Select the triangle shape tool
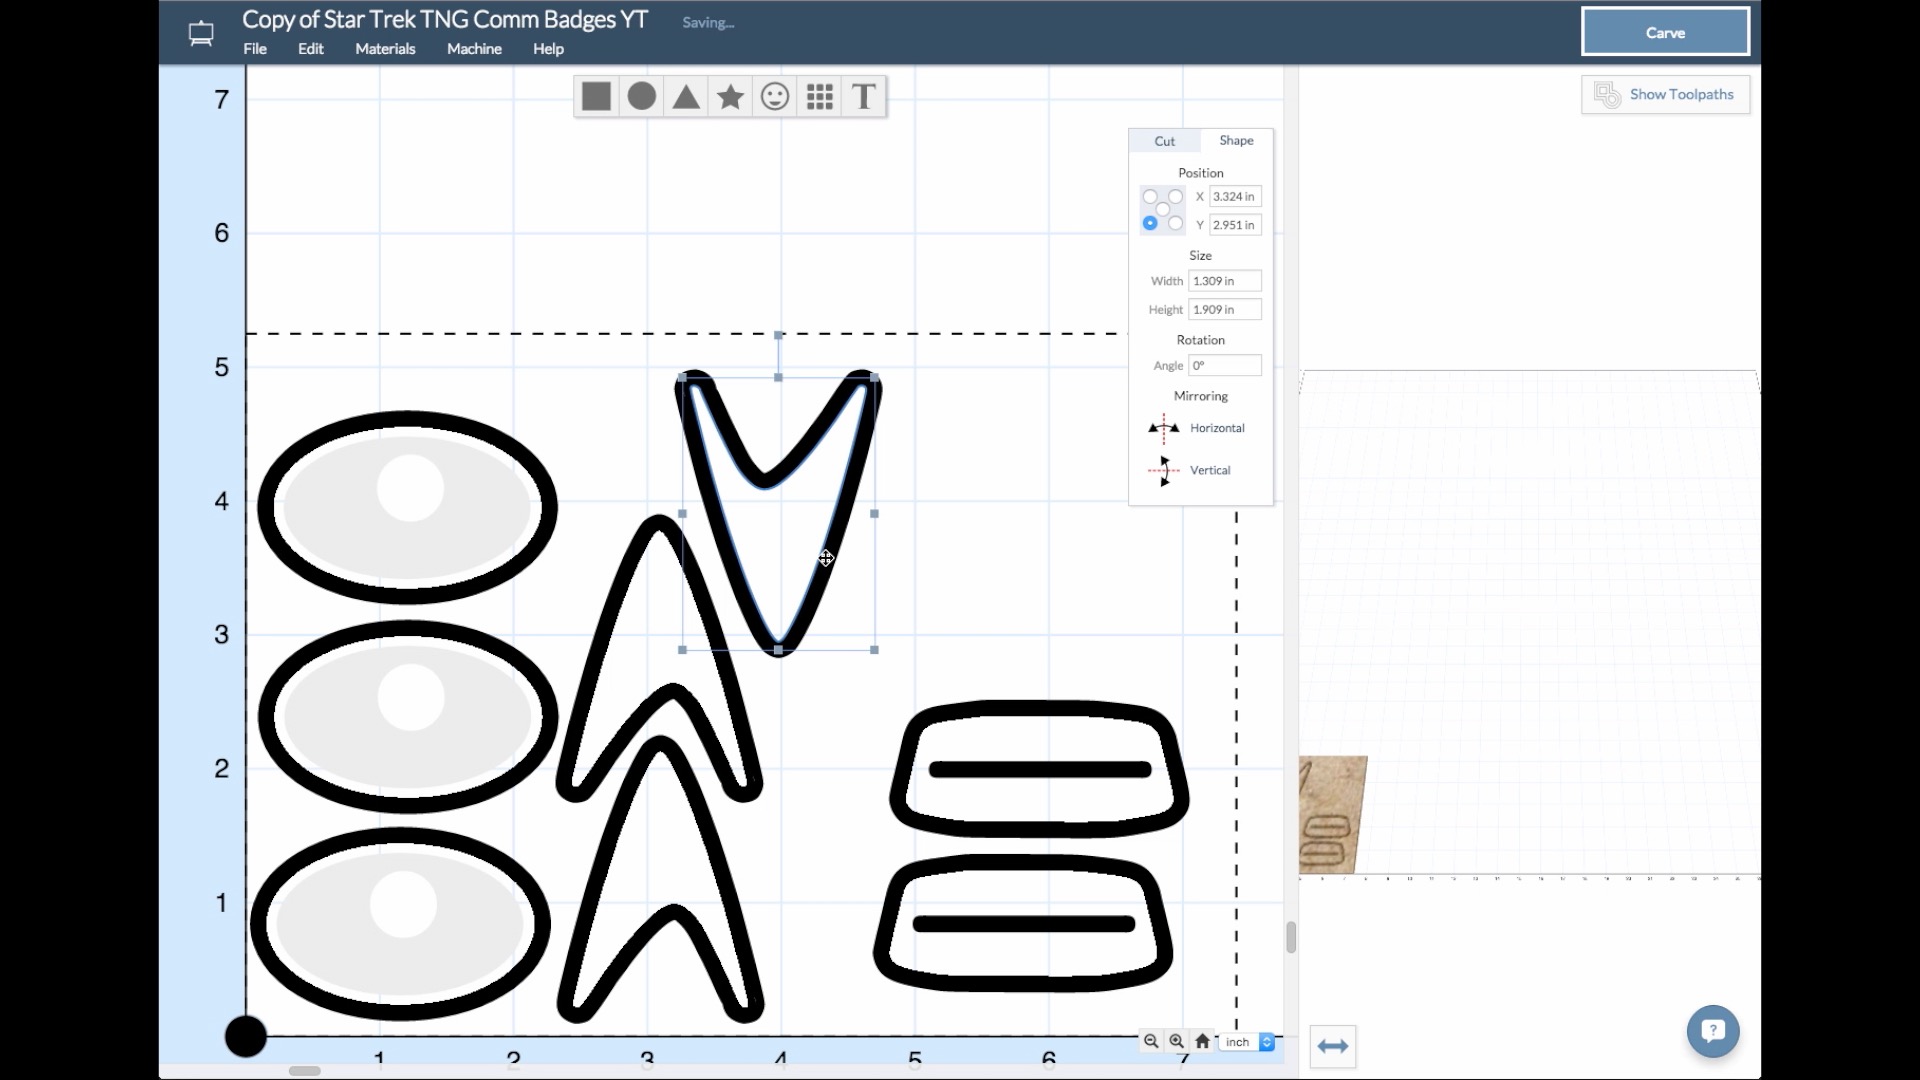The image size is (1920, 1080). [686, 96]
